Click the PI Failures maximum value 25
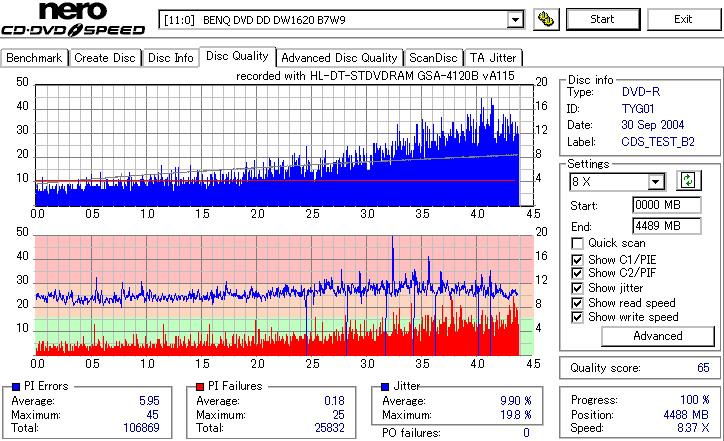The width and height of the screenshot is (724, 441). 338,415
